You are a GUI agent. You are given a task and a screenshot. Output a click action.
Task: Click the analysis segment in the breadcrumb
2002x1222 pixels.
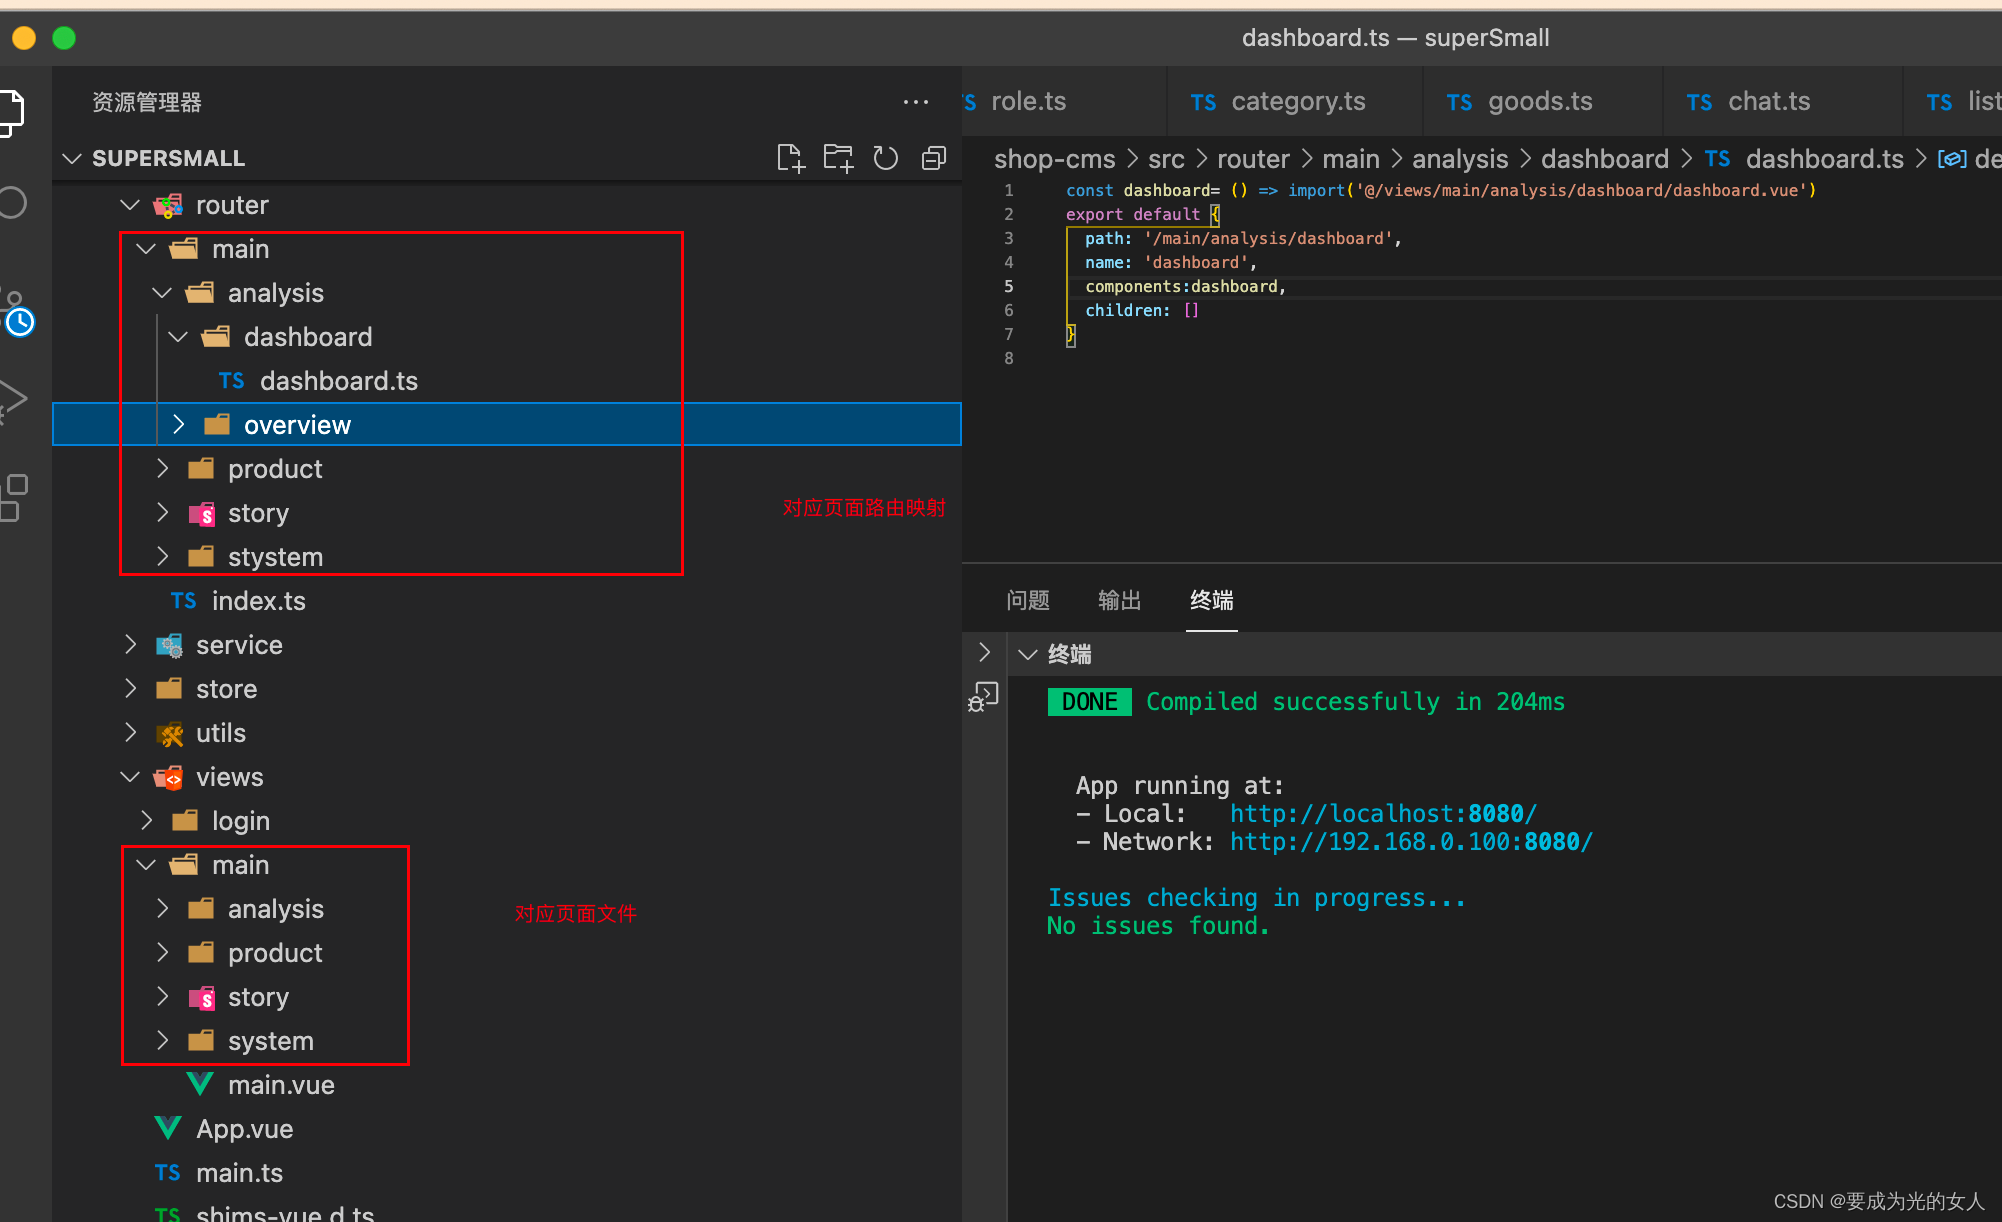(x=1459, y=159)
